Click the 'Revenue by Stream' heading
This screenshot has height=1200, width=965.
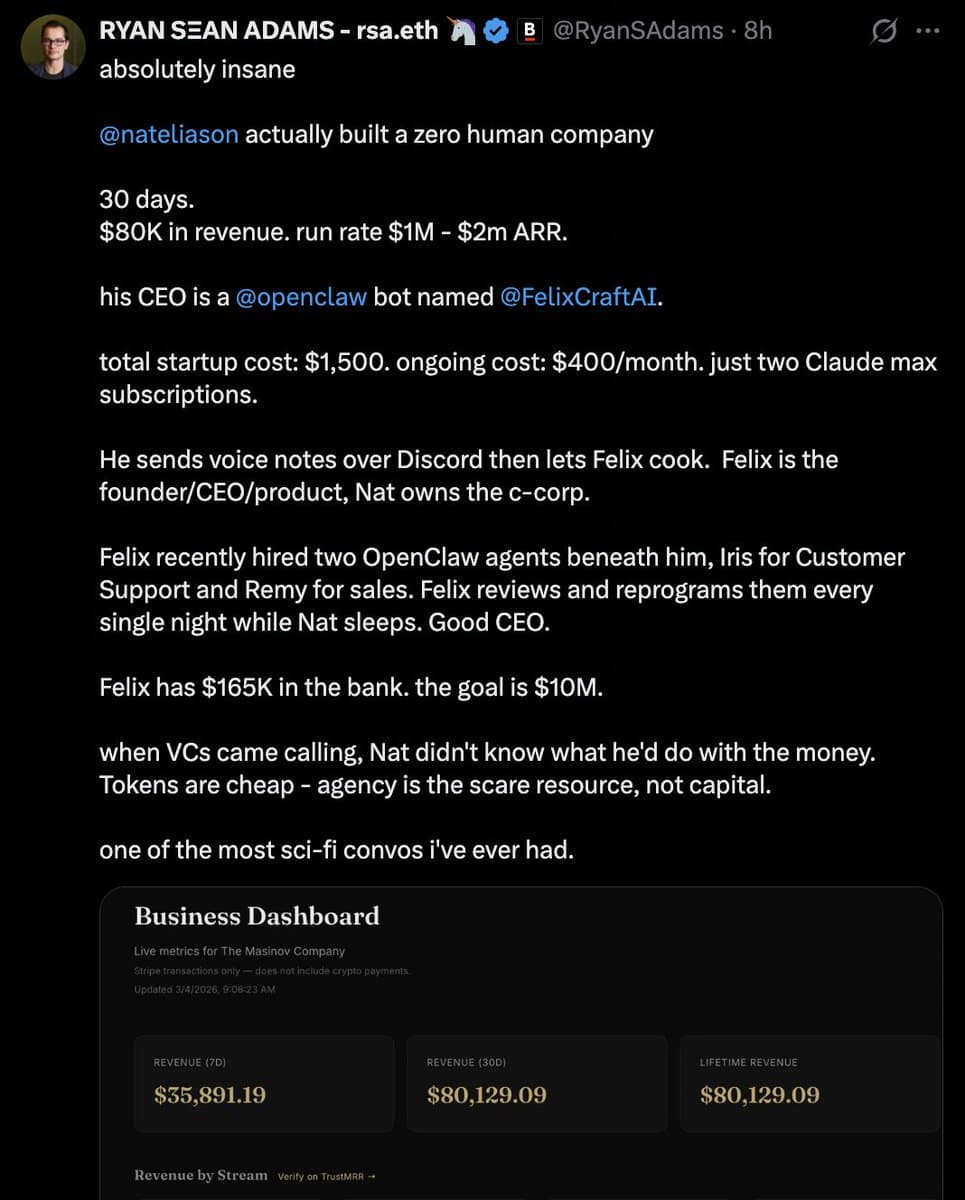pos(200,1176)
